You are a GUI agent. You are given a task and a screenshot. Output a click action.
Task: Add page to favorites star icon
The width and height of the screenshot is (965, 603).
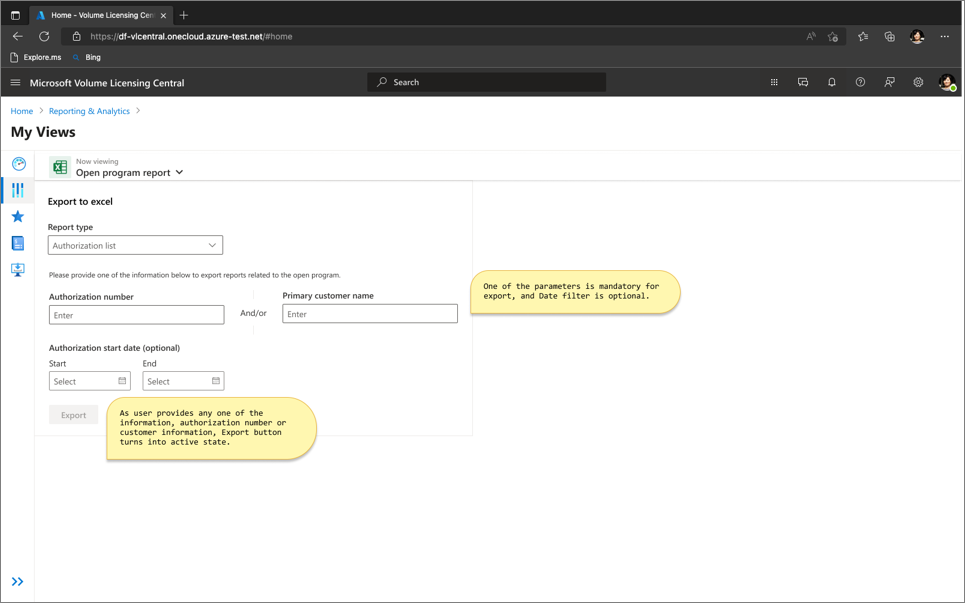pos(833,36)
